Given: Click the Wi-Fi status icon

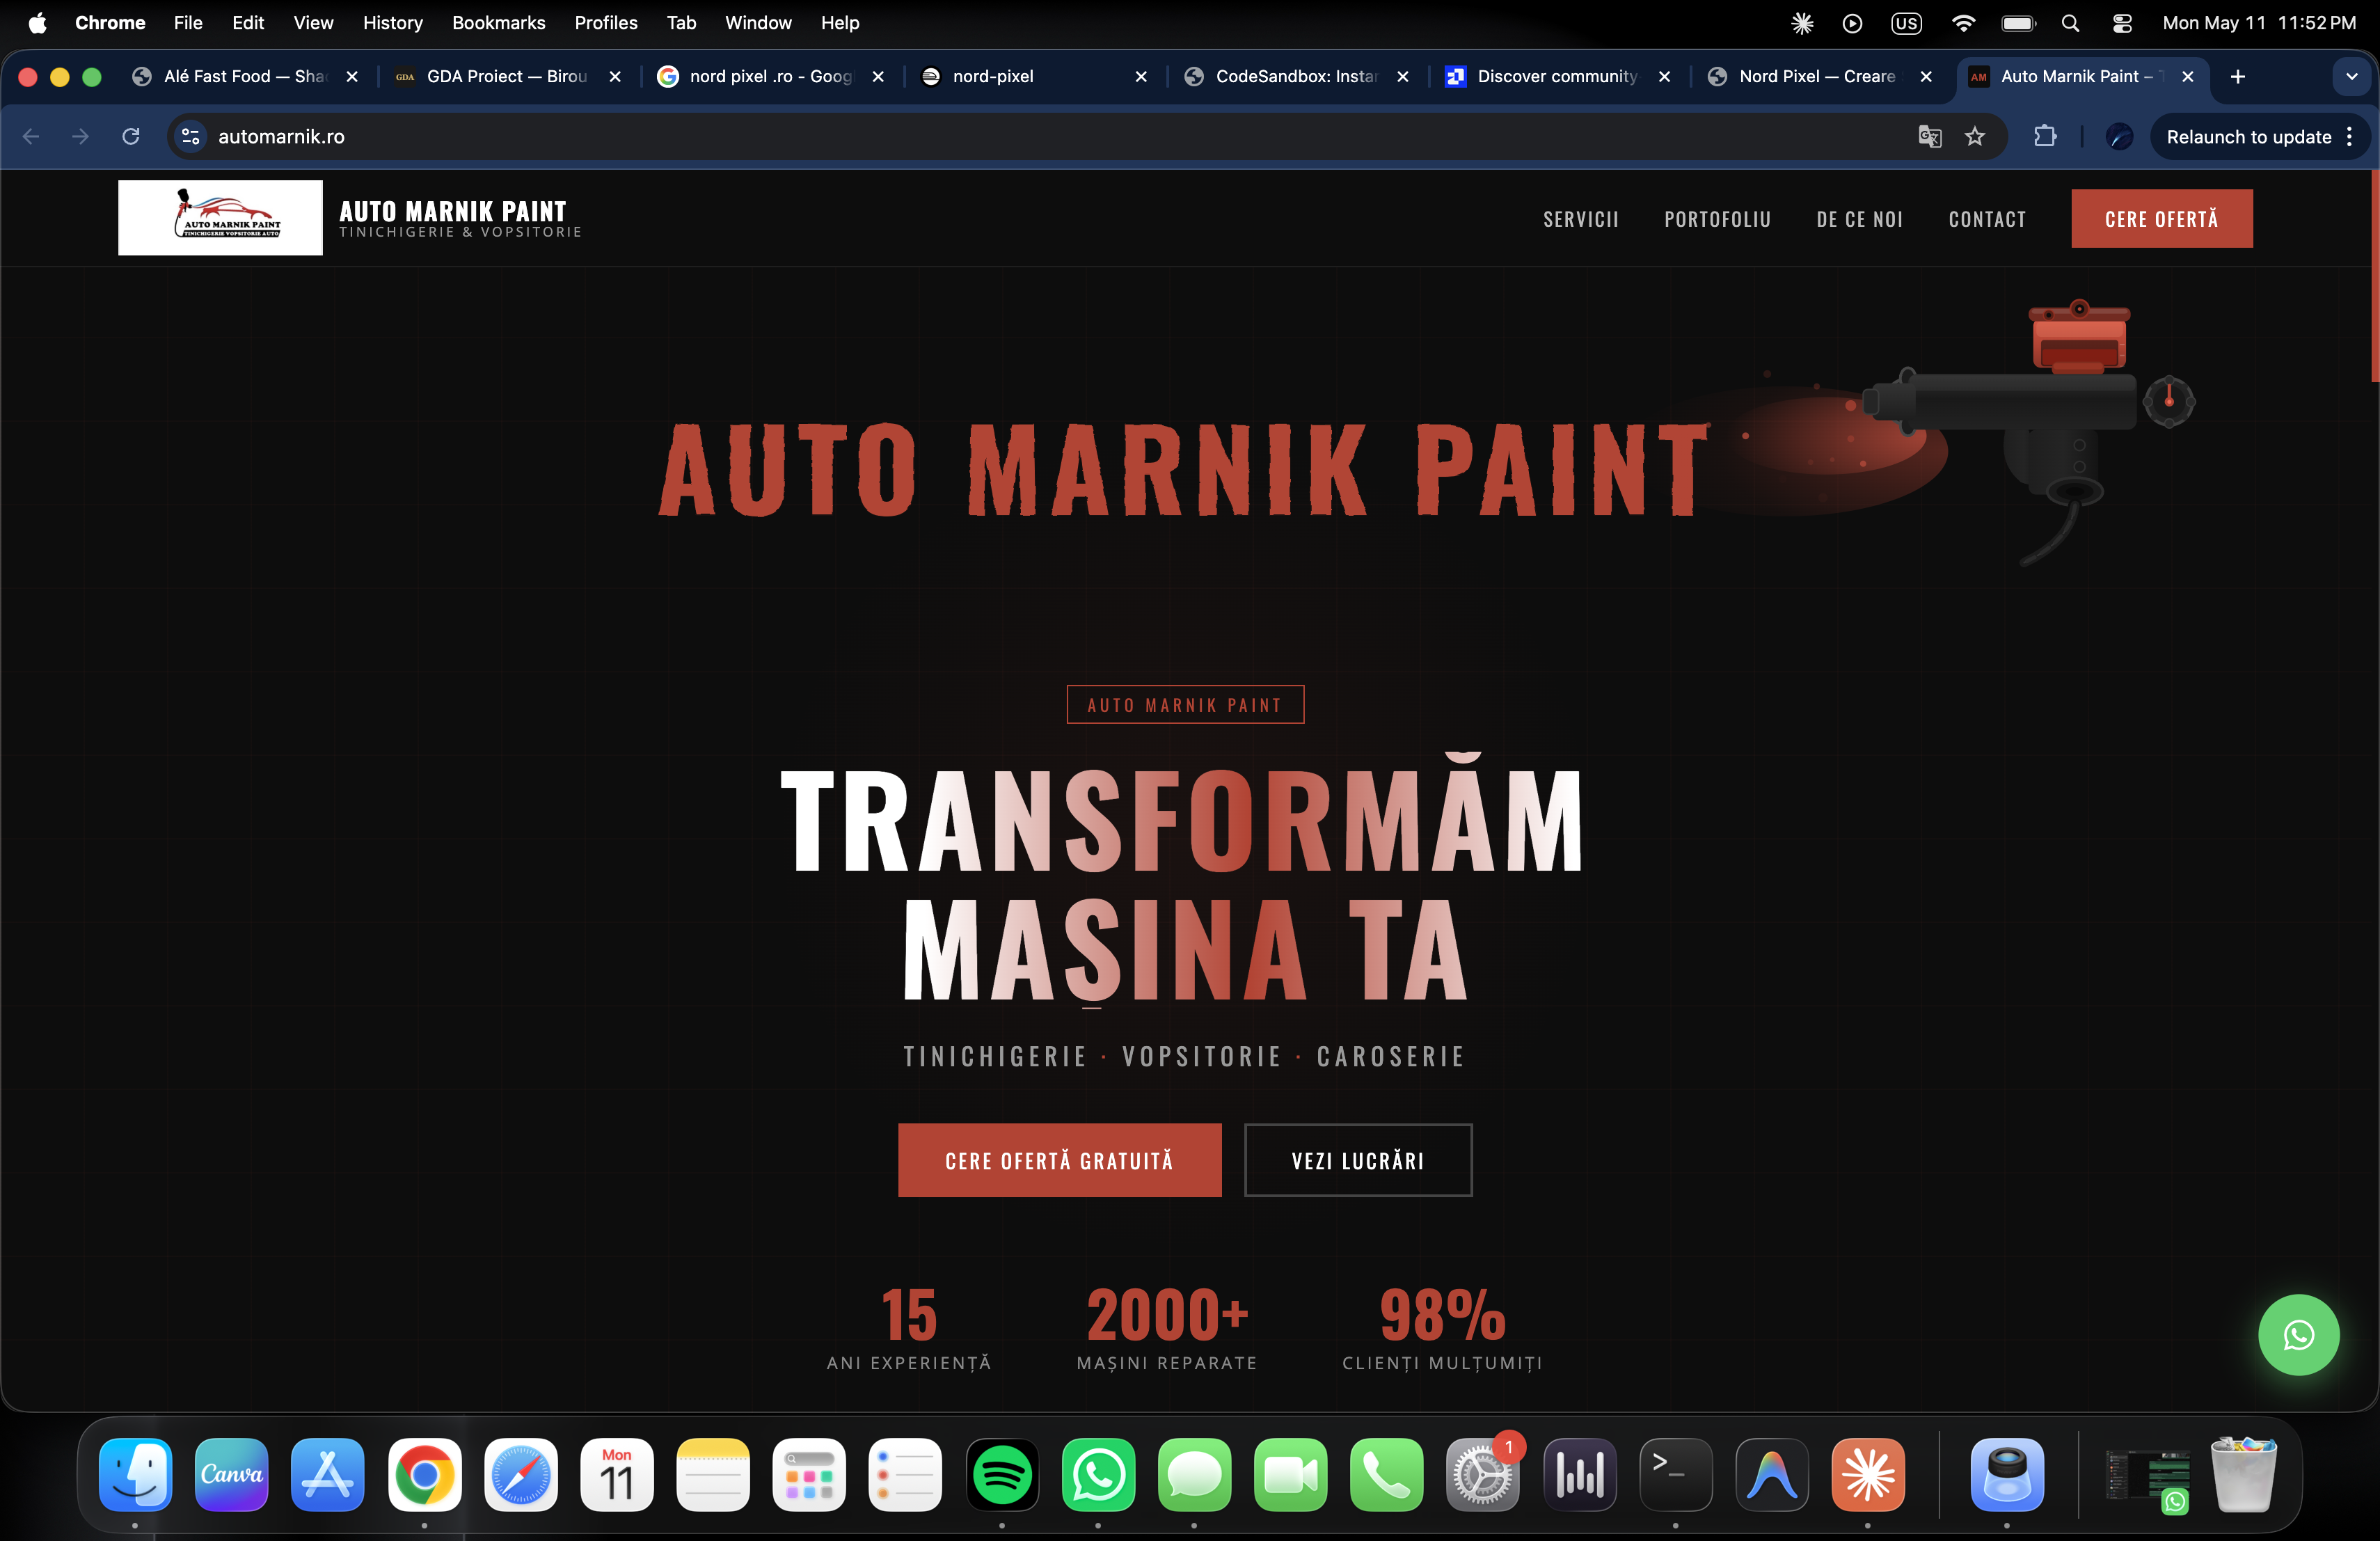Looking at the screenshot, I should [x=1963, y=22].
